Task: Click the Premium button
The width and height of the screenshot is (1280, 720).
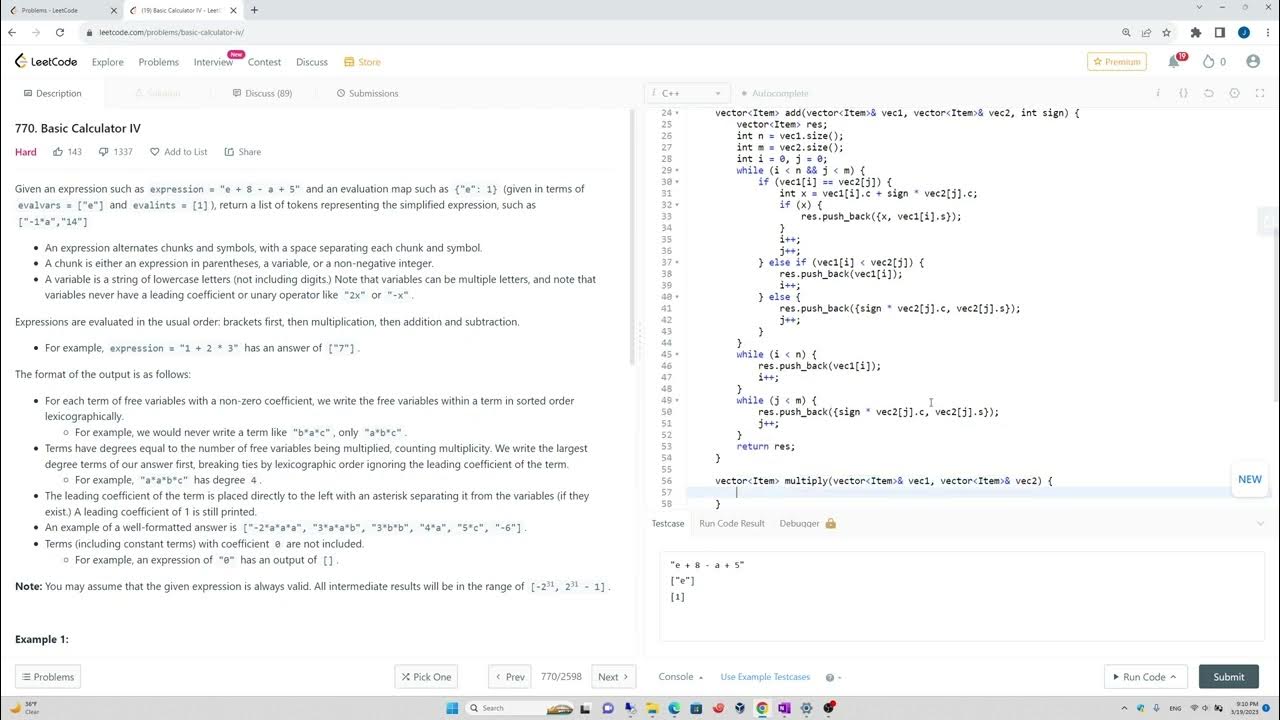Action: click(x=1117, y=62)
